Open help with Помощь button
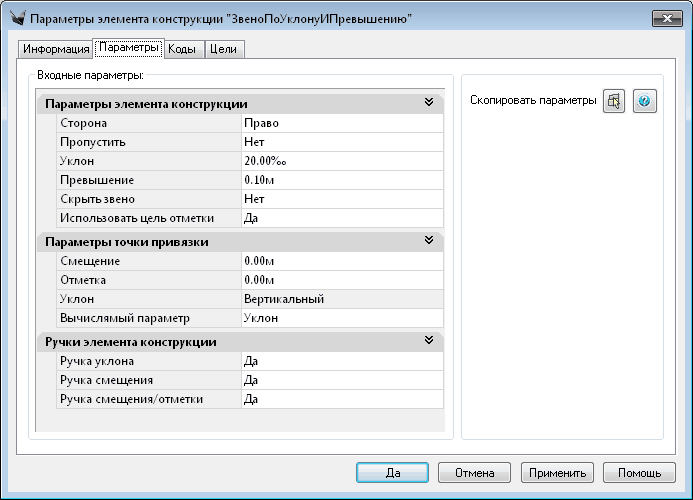The height and width of the screenshot is (500, 693). (x=632, y=472)
